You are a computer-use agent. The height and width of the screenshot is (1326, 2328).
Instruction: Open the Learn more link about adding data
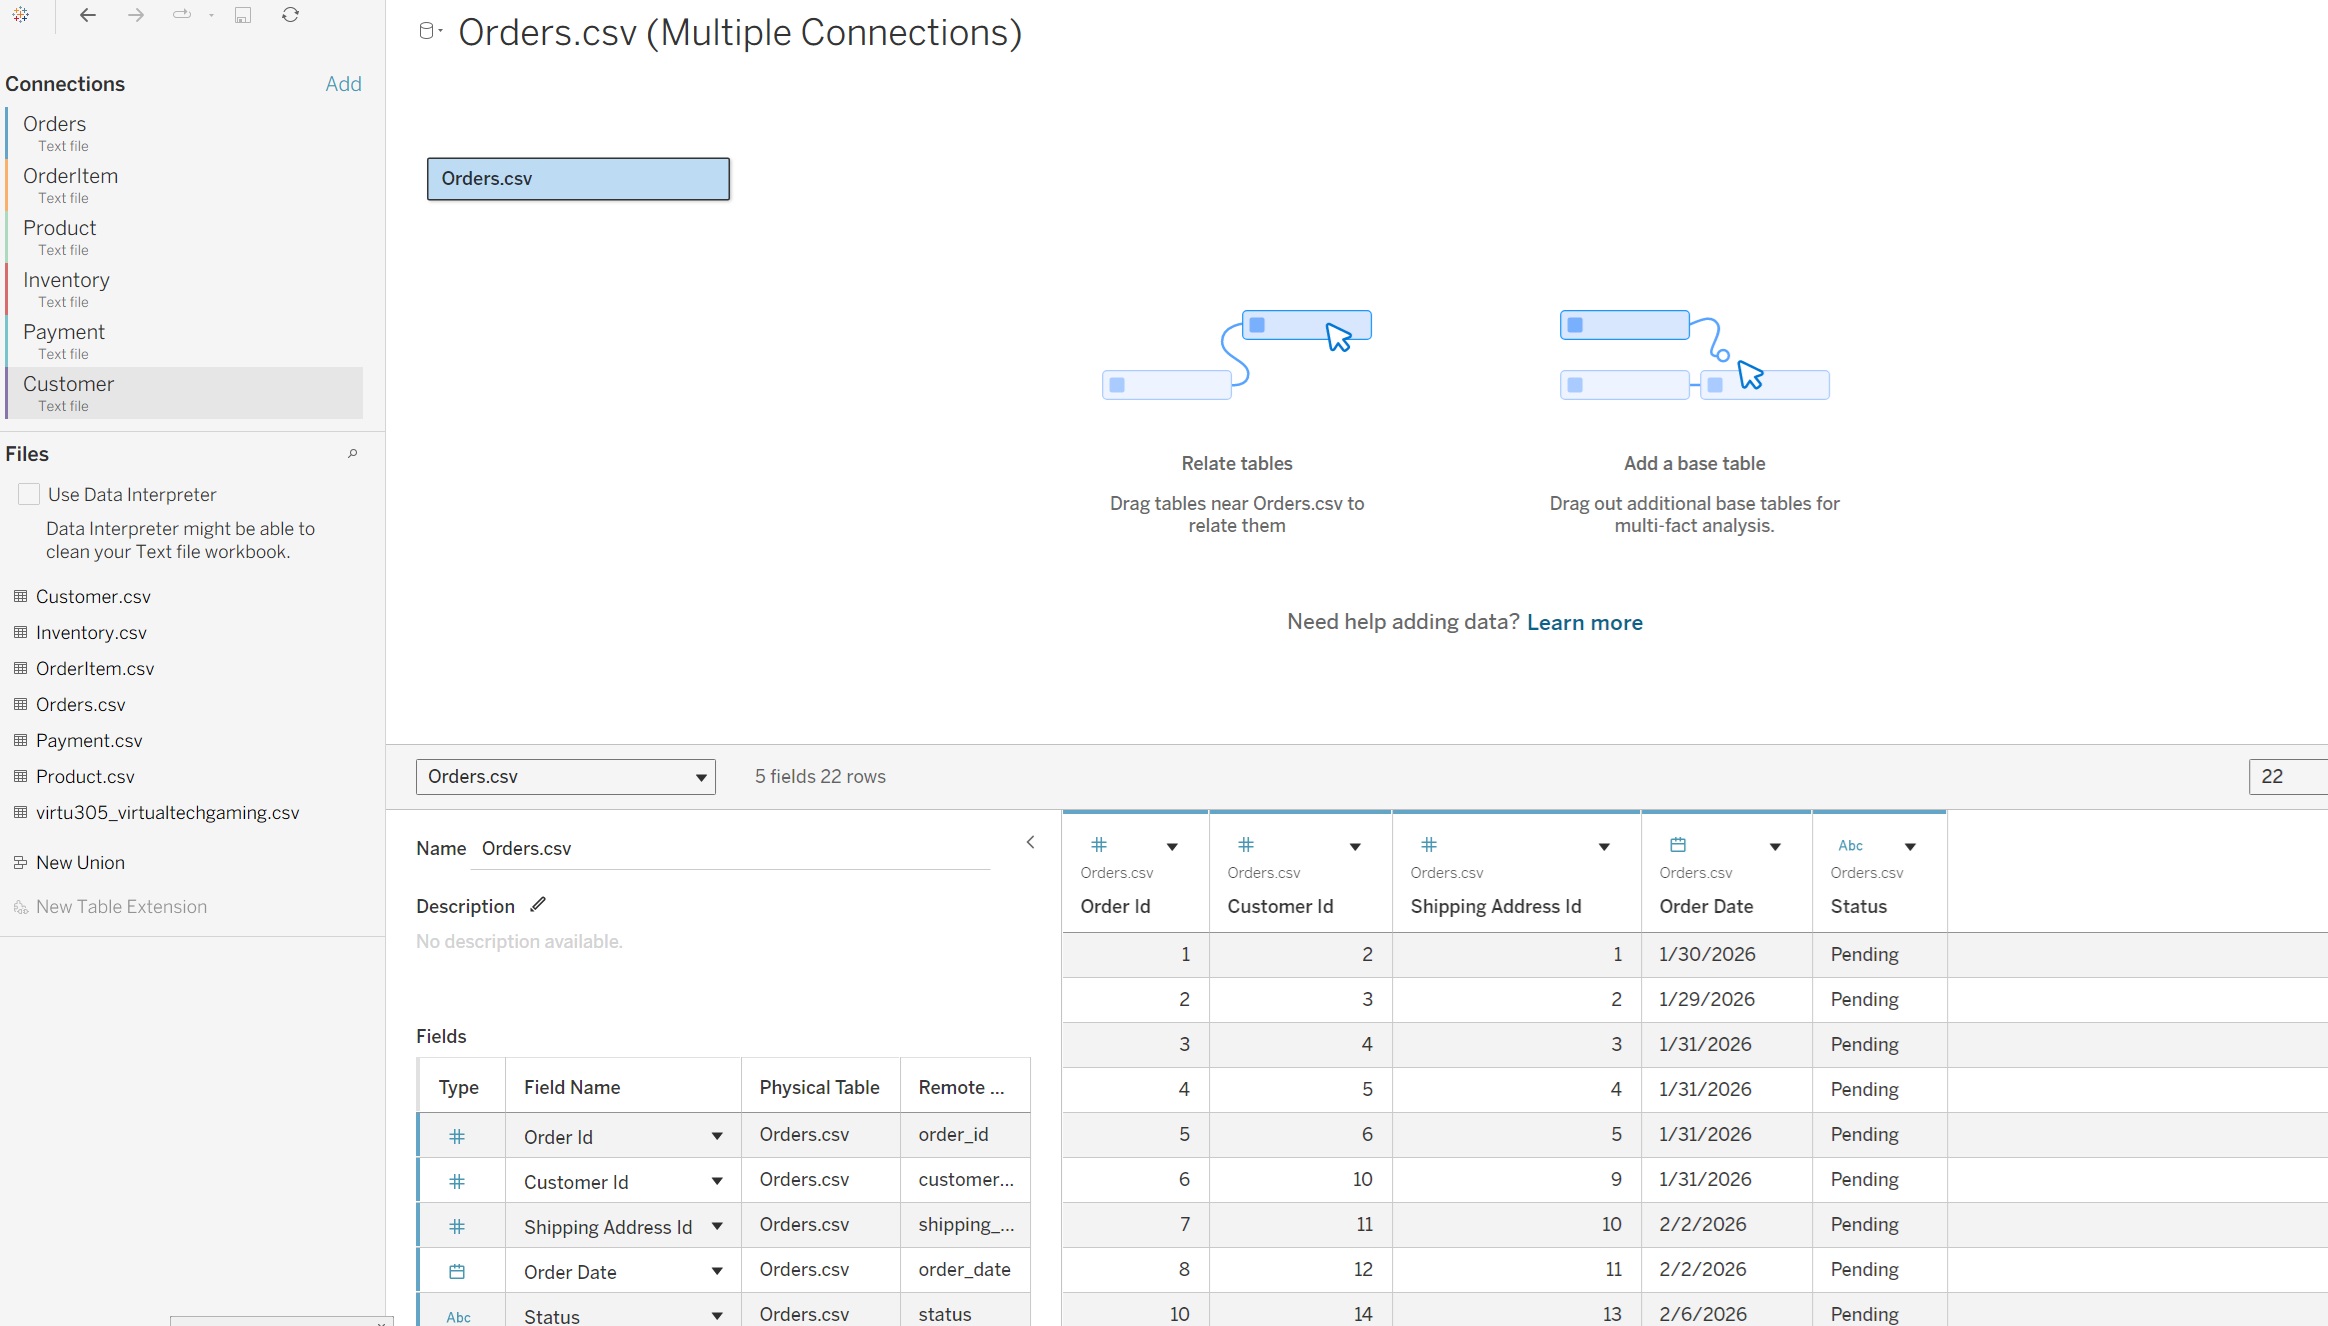pyautogui.click(x=1584, y=622)
